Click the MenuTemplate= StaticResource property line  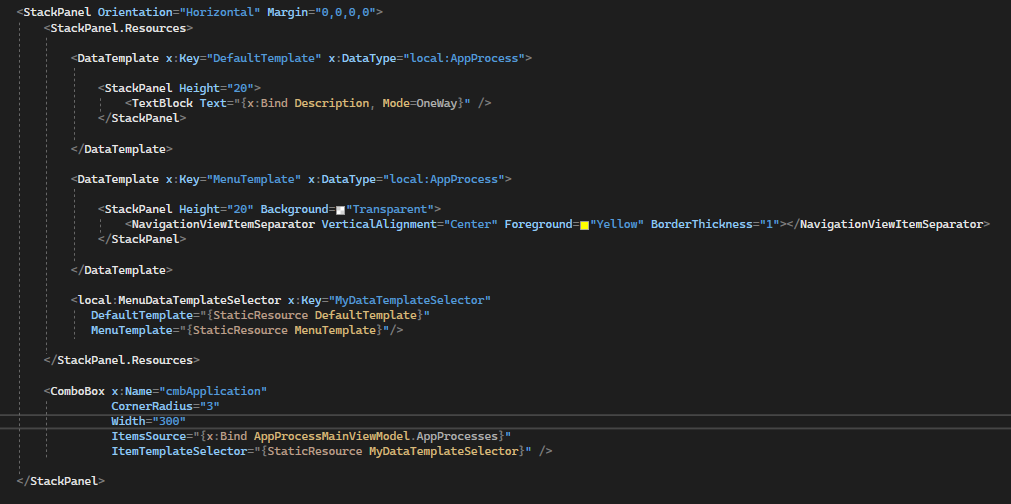[247, 330]
